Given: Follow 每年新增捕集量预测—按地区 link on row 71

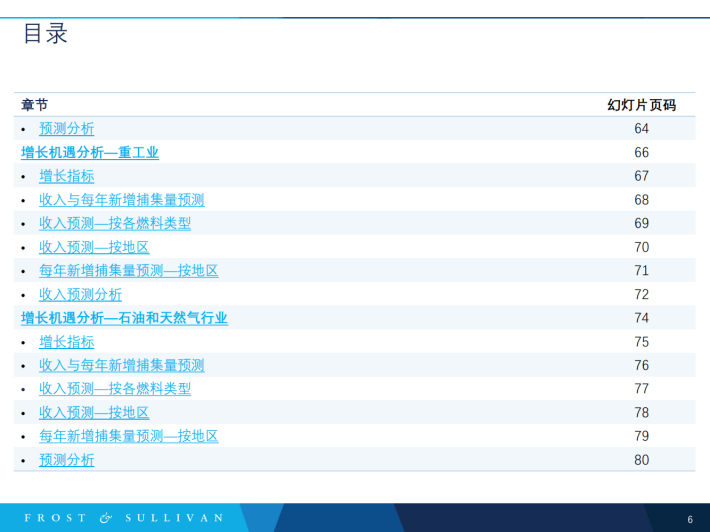Looking at the screenshot, I should [129, 271].
